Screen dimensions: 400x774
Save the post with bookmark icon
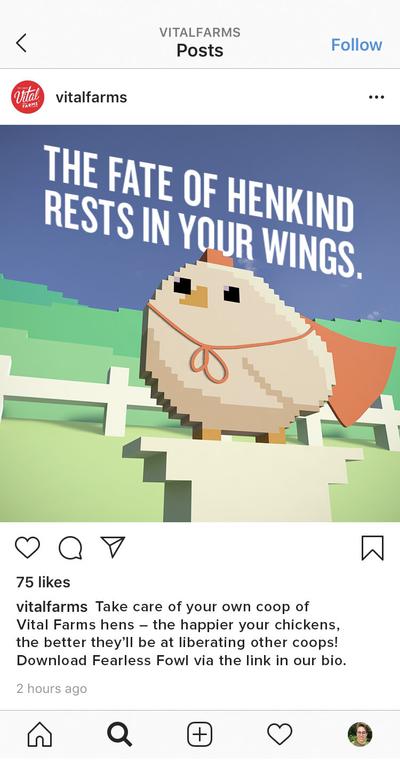[372, 548]
